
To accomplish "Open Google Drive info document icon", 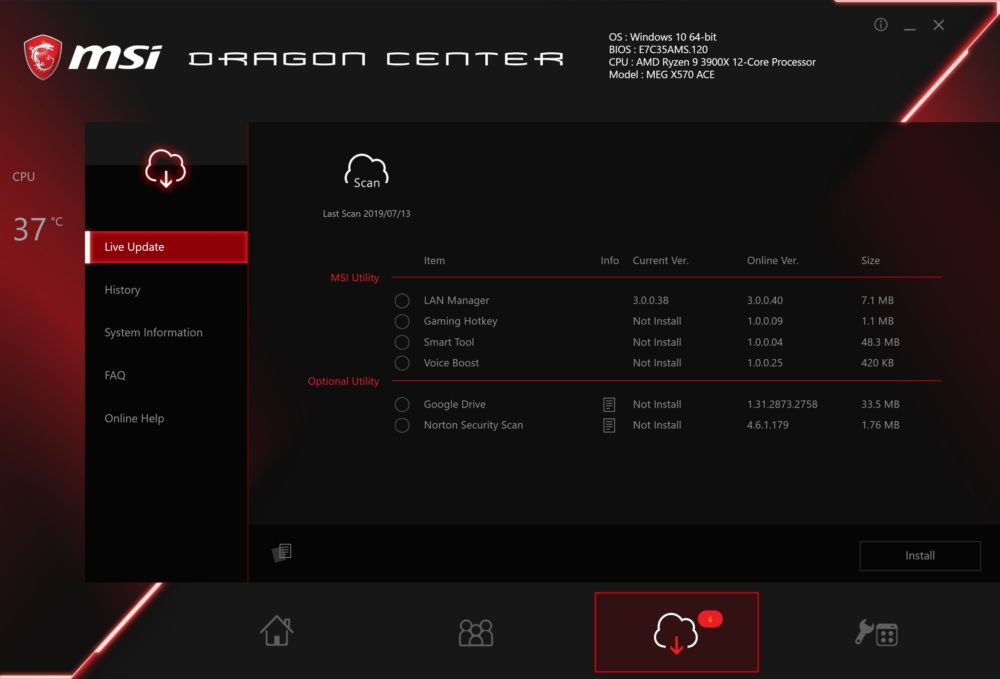I will click(609, 404).
